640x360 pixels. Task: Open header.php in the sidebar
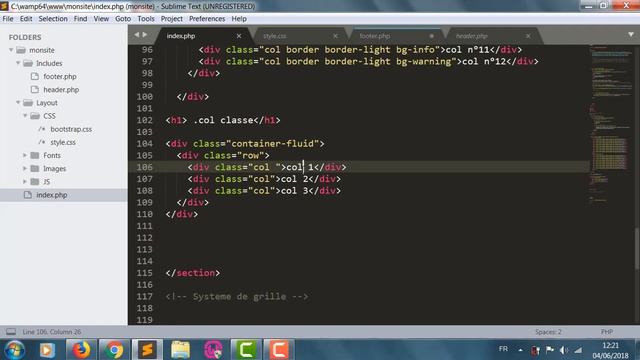pyautogui.click(x=61, y=89)
